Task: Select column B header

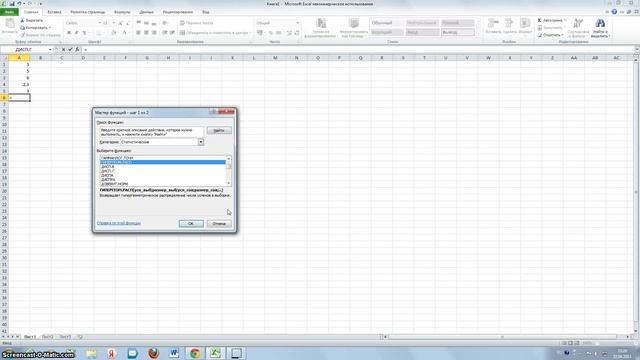Action: tap(40, 58)
